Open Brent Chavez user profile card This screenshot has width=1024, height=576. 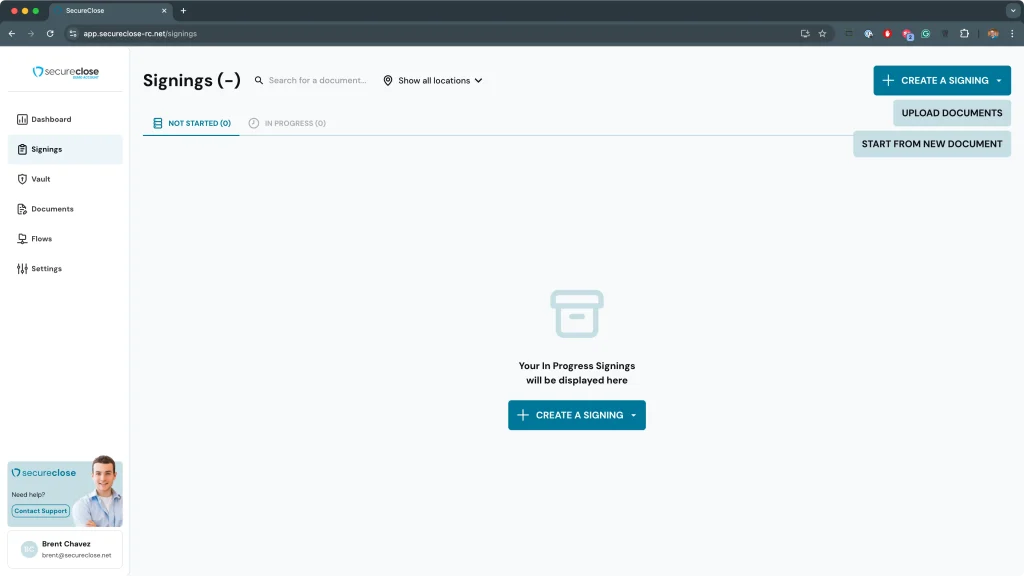pyautogui.click(x=65, y=549)
